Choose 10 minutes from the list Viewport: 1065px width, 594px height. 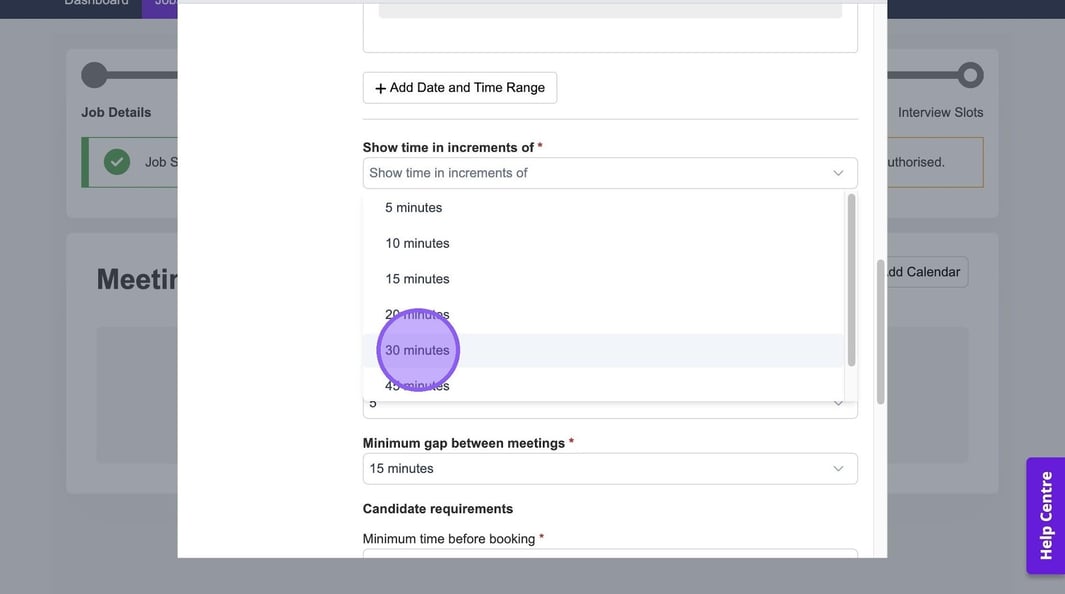tap(417, 244)
